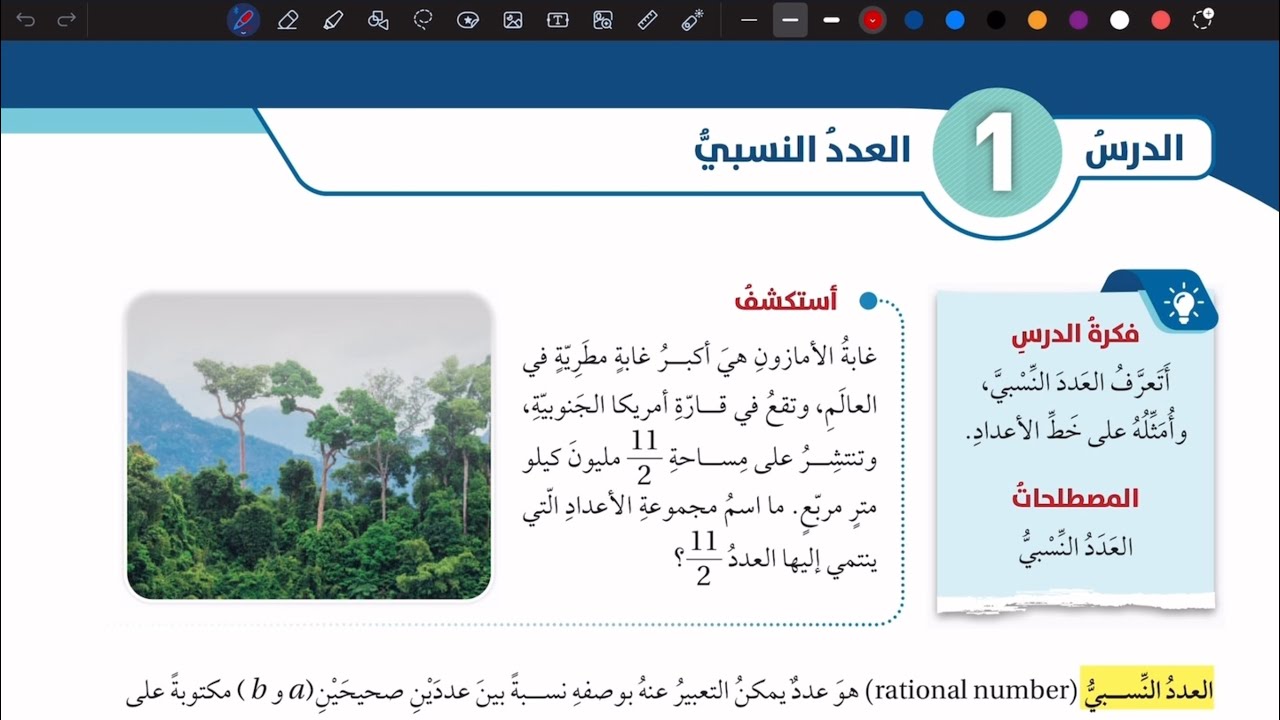Image resolution: width=1280 pixels, height=720 pixels.
Task: Pick the purple color swatch
Action: (x=1078, y=20)
